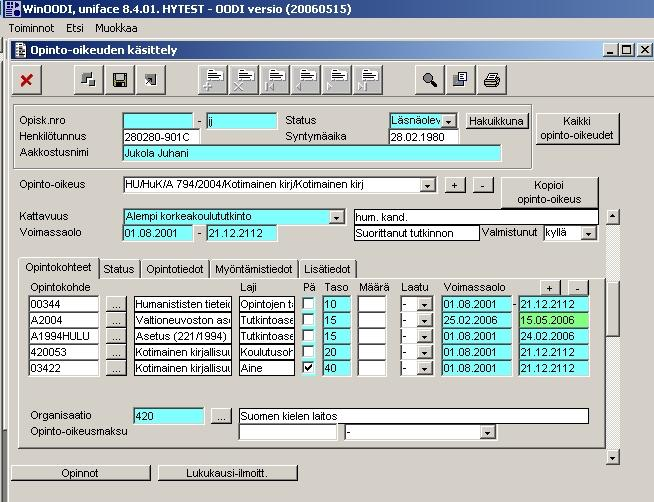Toggle Pä checkbox for row 420053

click(x=308, y=352)
